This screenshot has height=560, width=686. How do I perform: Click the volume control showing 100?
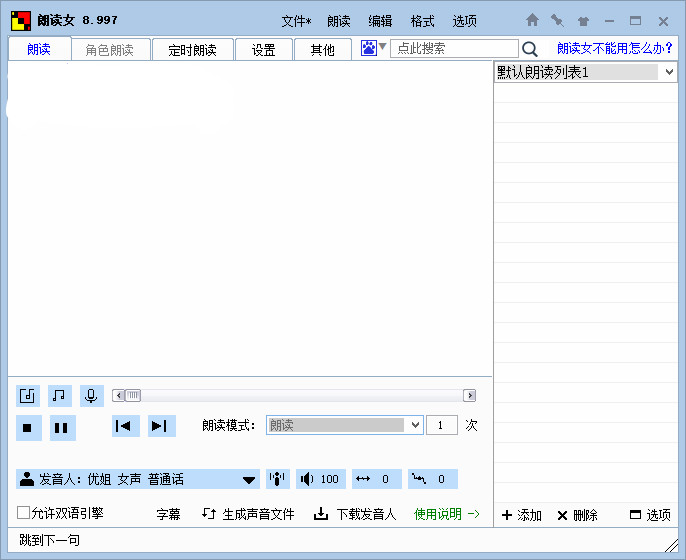320,480
